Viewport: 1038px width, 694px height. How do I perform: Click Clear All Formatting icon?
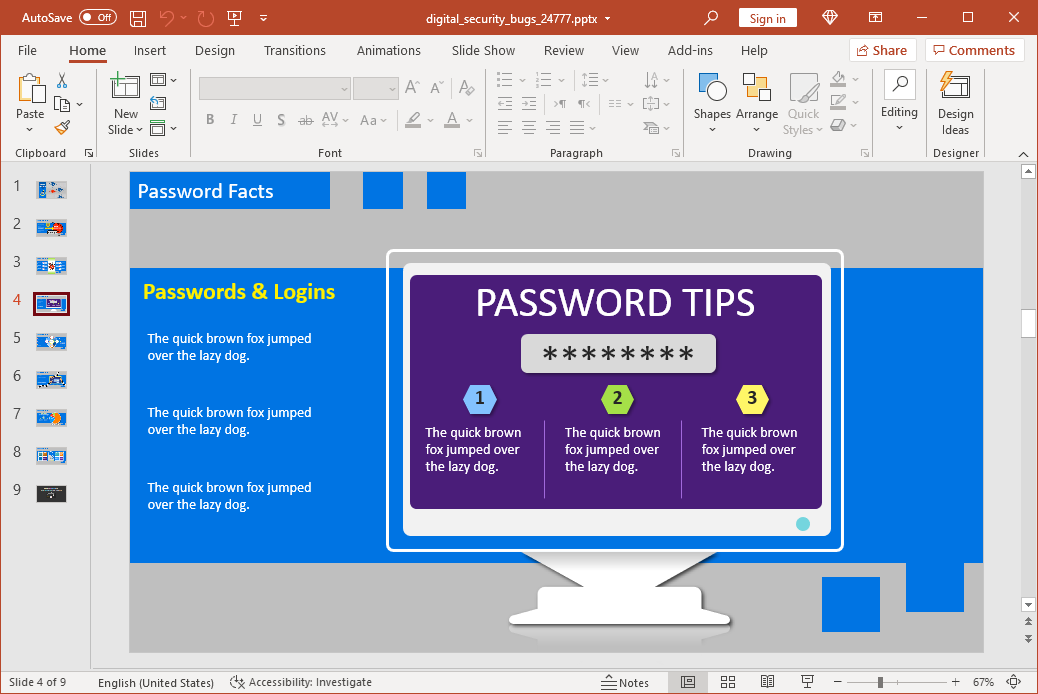(x=467, y=87)
